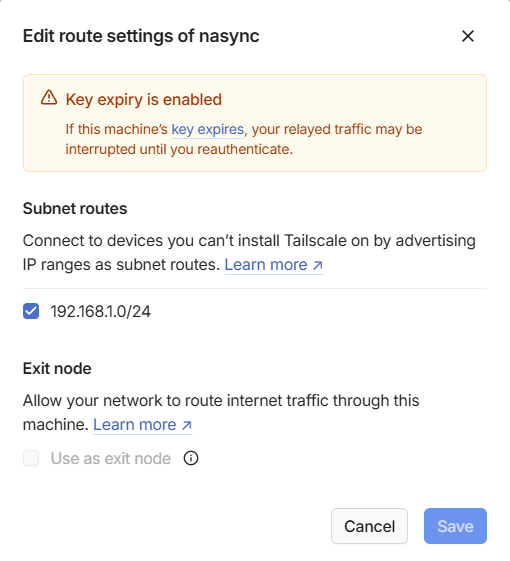Image resolution: width=510 pixels, height=561 pixels.
Task: Click the relayed traffic warning description text
Action: [244, 140]
